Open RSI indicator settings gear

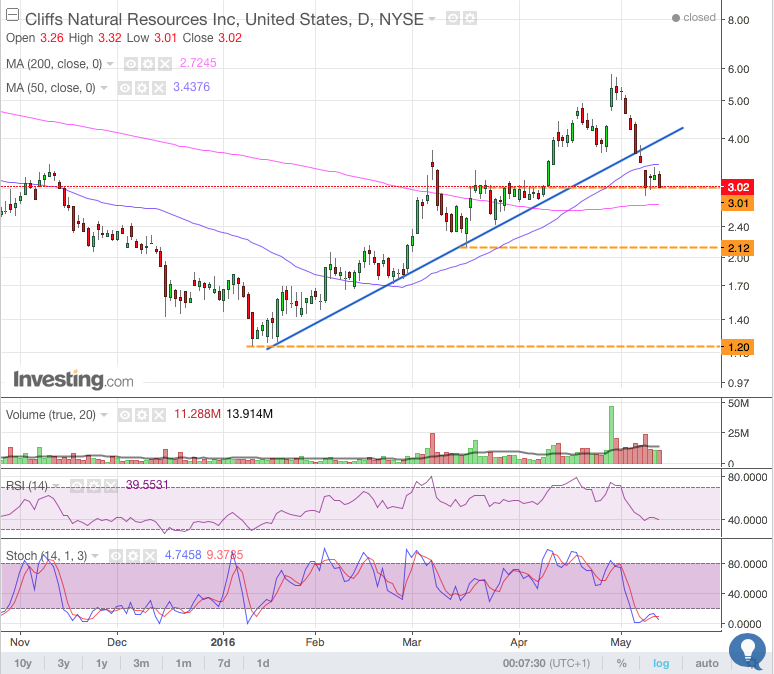click(x=94, y=486)
